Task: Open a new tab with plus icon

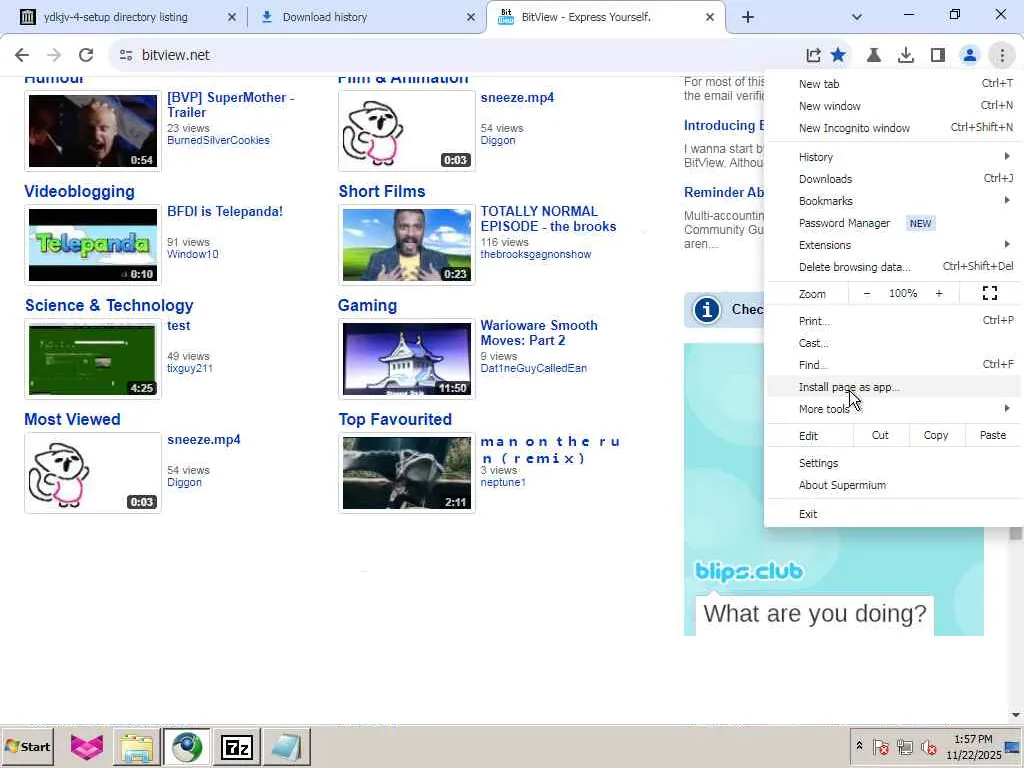Action: pyautogui.click(x=748, y=18)
